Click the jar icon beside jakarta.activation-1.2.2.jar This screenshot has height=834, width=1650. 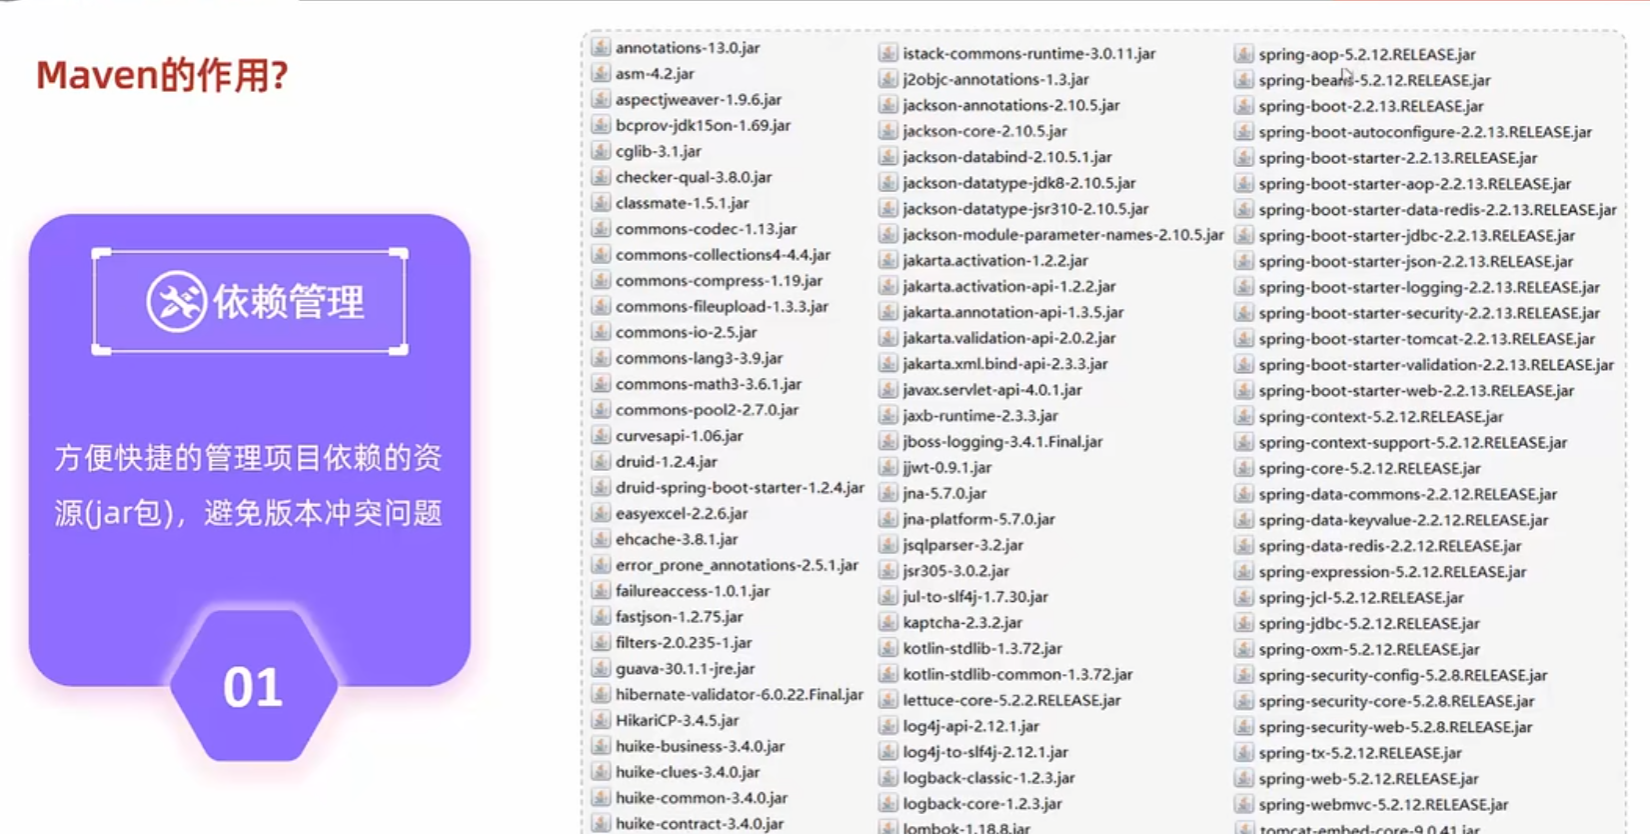(x=888, y=260)
